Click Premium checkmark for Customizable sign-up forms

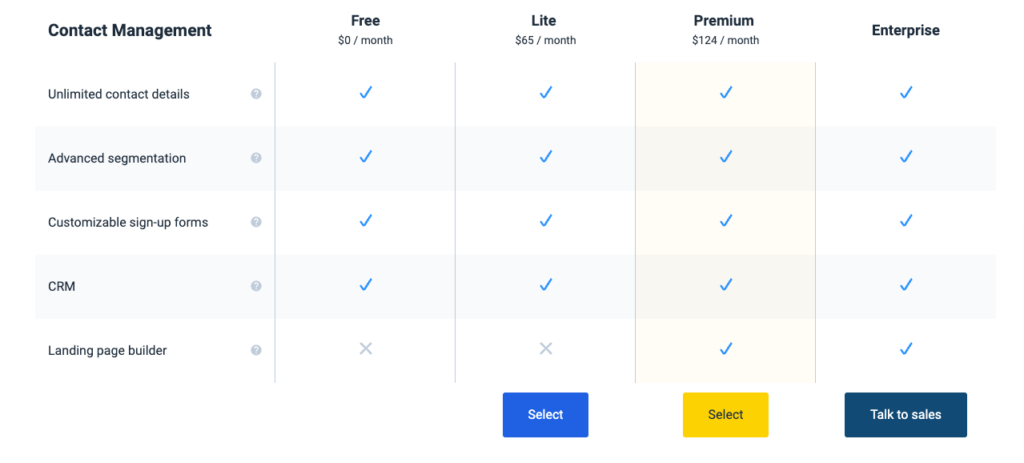pos(726,221)
